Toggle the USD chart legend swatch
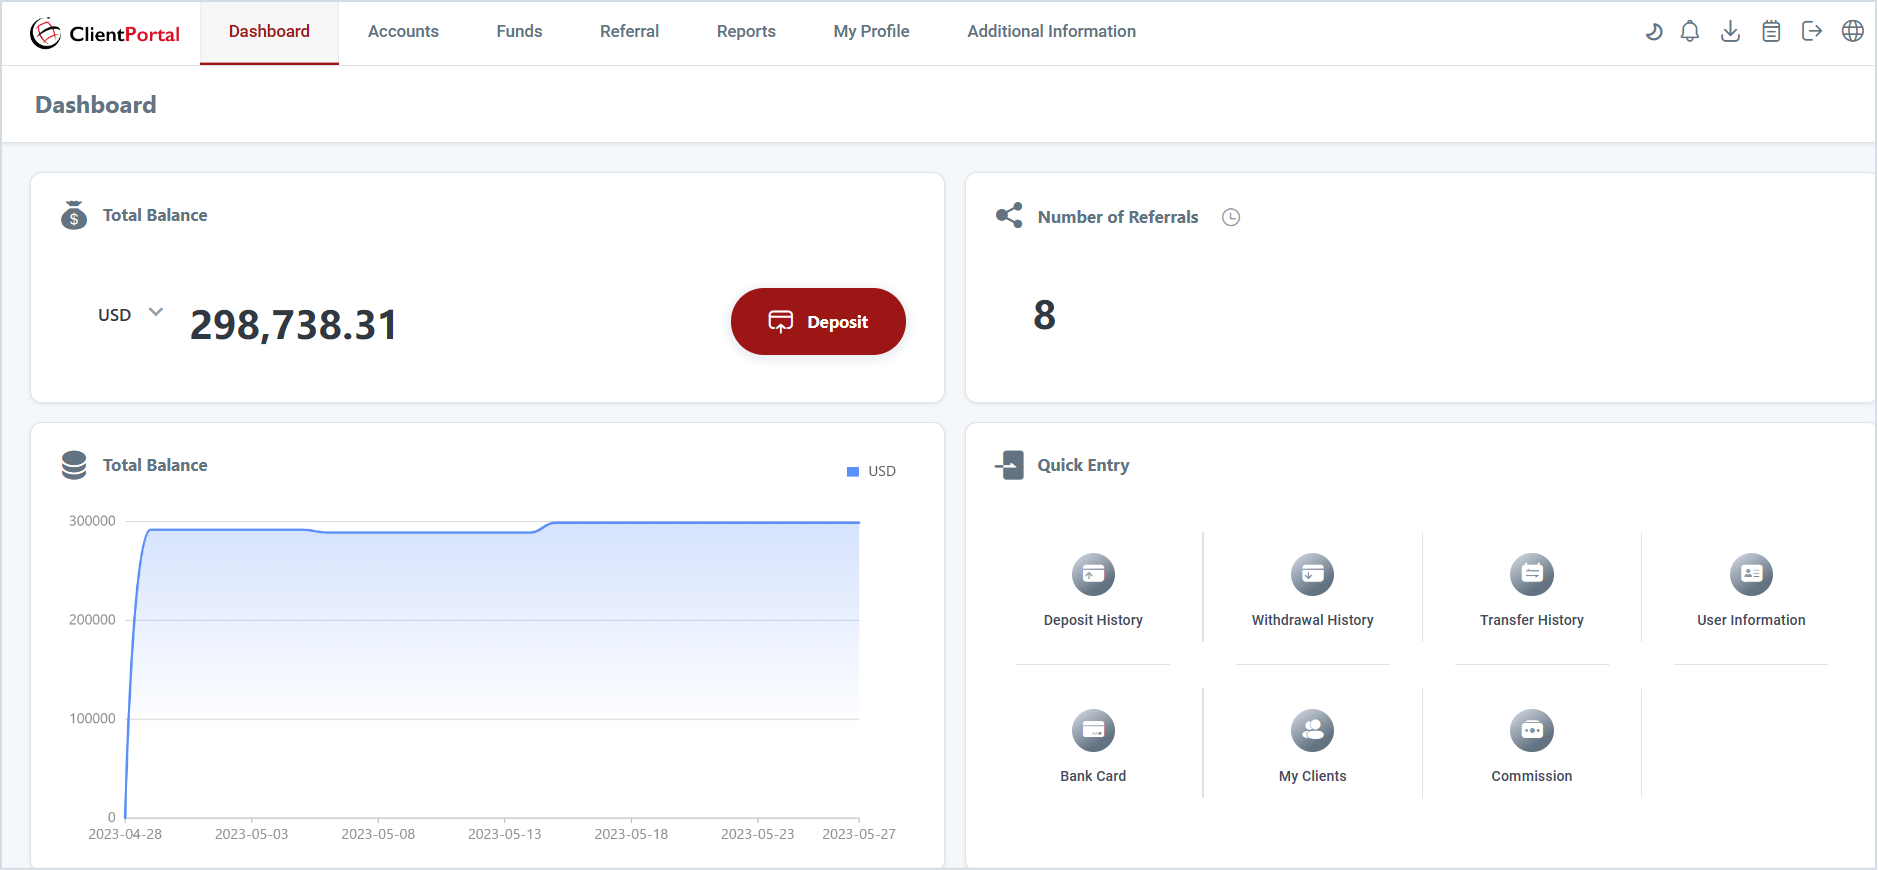 click(x=853, y=471)
